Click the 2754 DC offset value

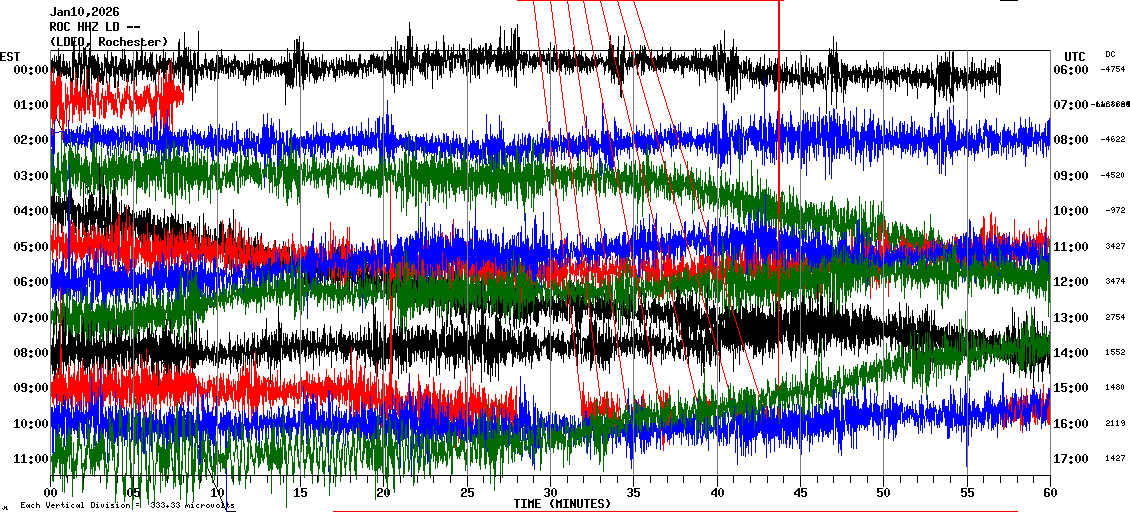[x=1115, y=318]
